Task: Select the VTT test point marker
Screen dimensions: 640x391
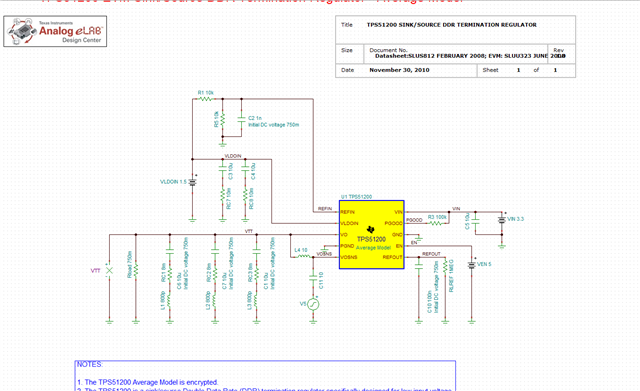Action: (109, 270)
